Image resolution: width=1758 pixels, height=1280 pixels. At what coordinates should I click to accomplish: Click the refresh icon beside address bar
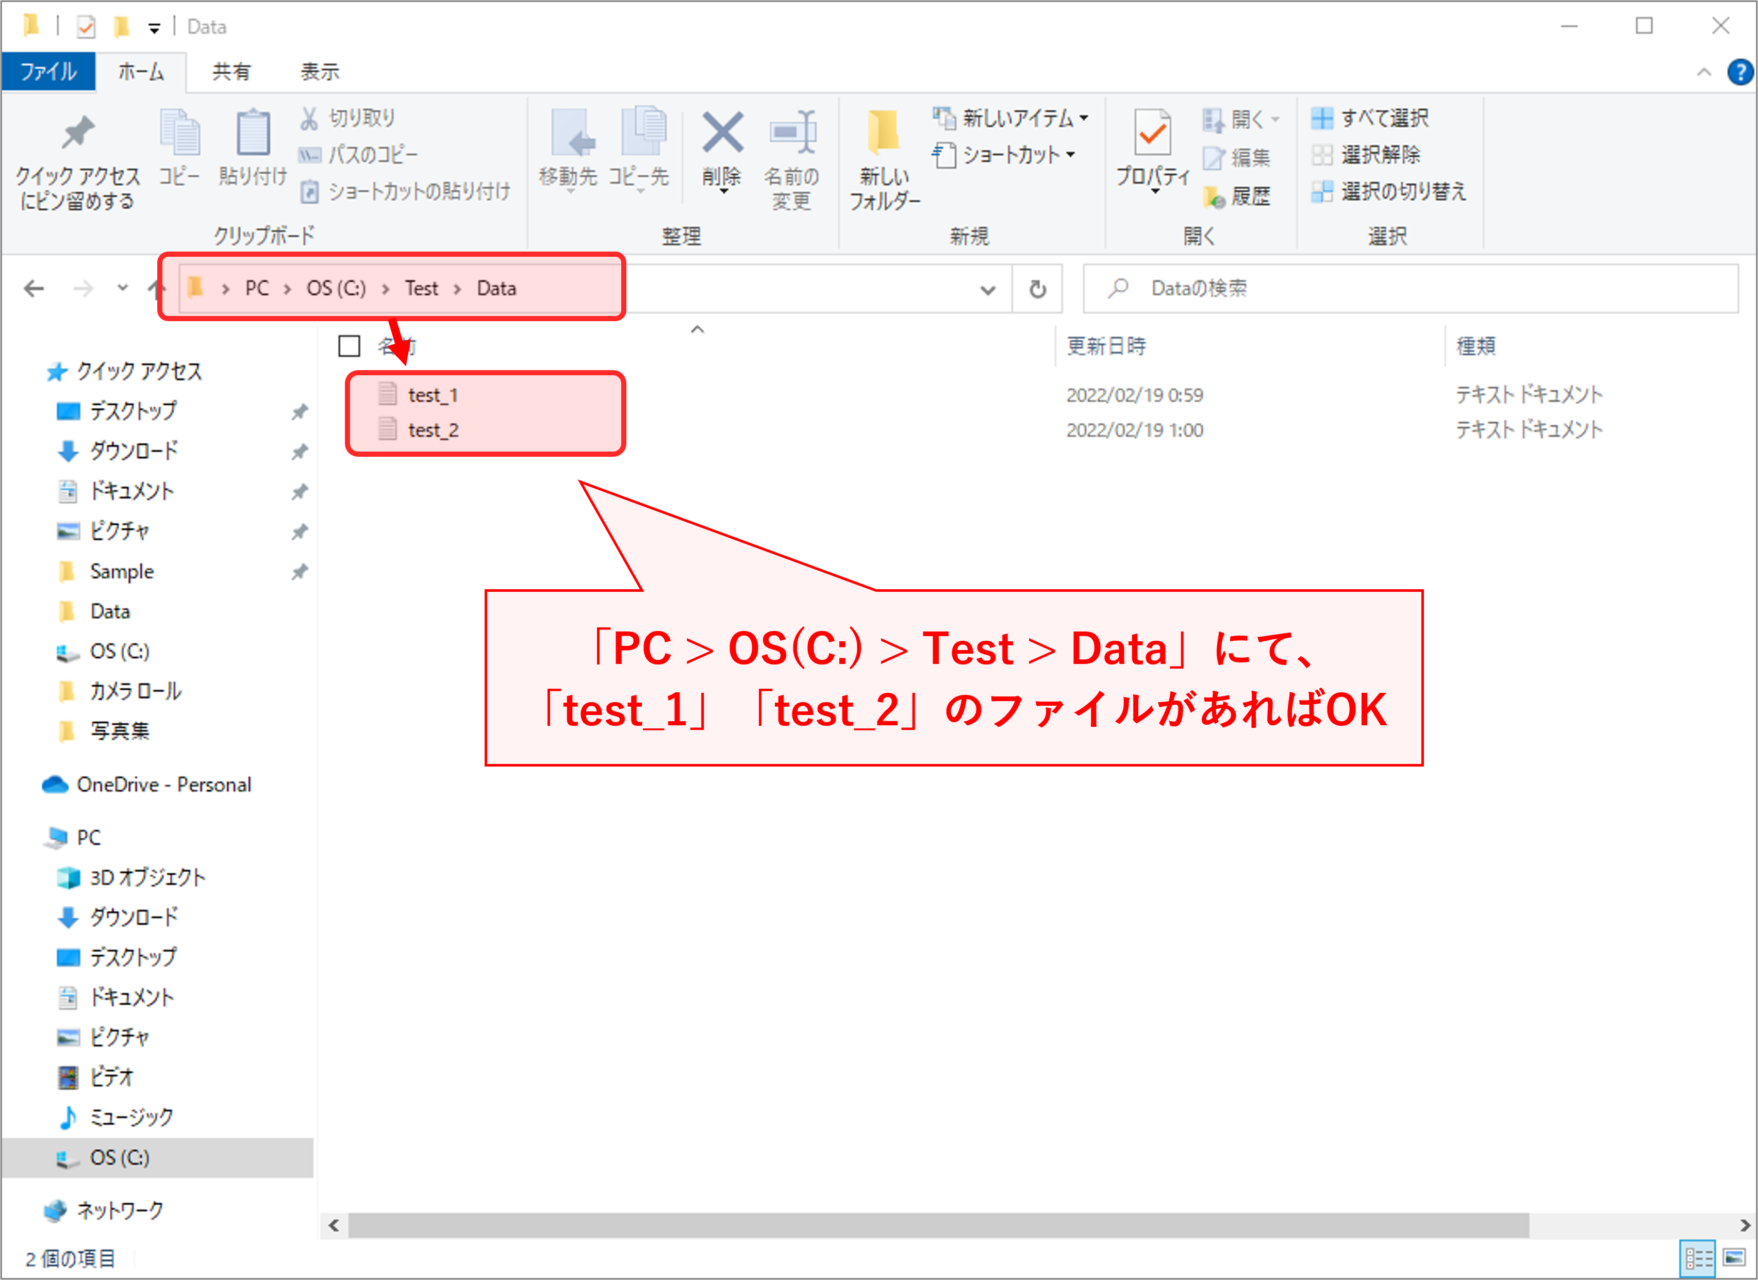coord(1038,289)
